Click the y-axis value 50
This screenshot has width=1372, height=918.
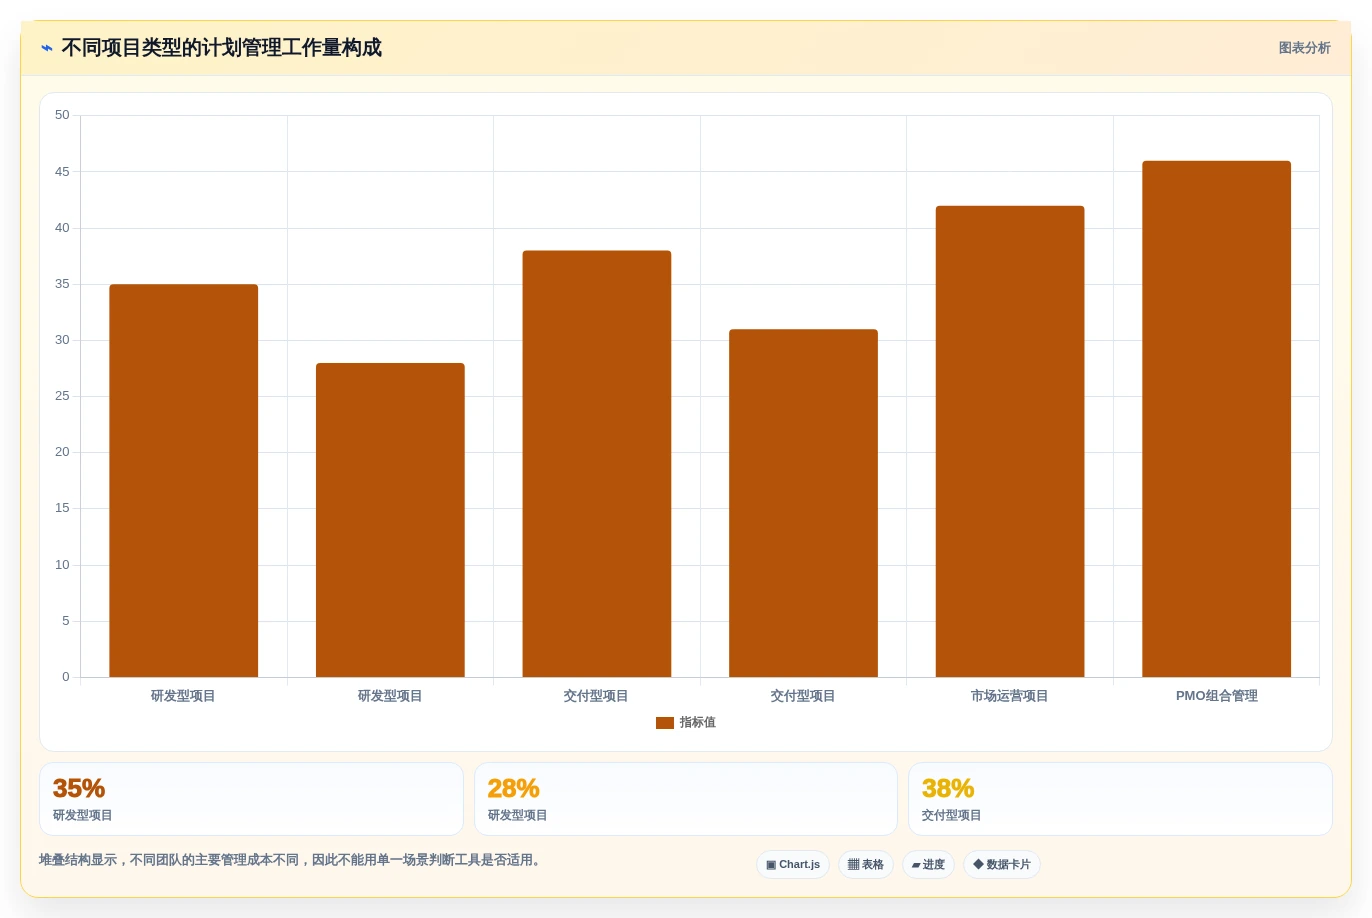click(62, 115)
